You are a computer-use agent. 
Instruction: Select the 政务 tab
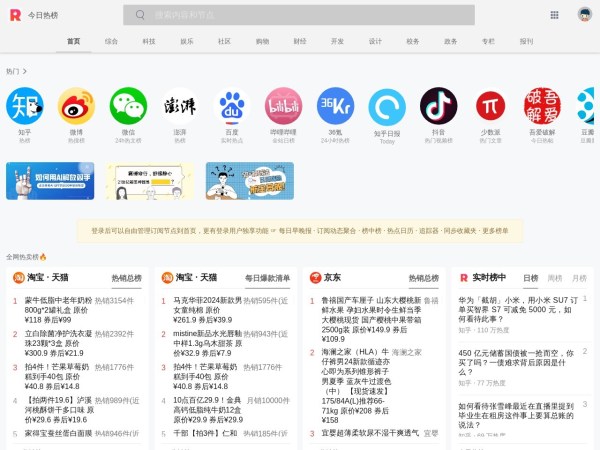point(450,41)
